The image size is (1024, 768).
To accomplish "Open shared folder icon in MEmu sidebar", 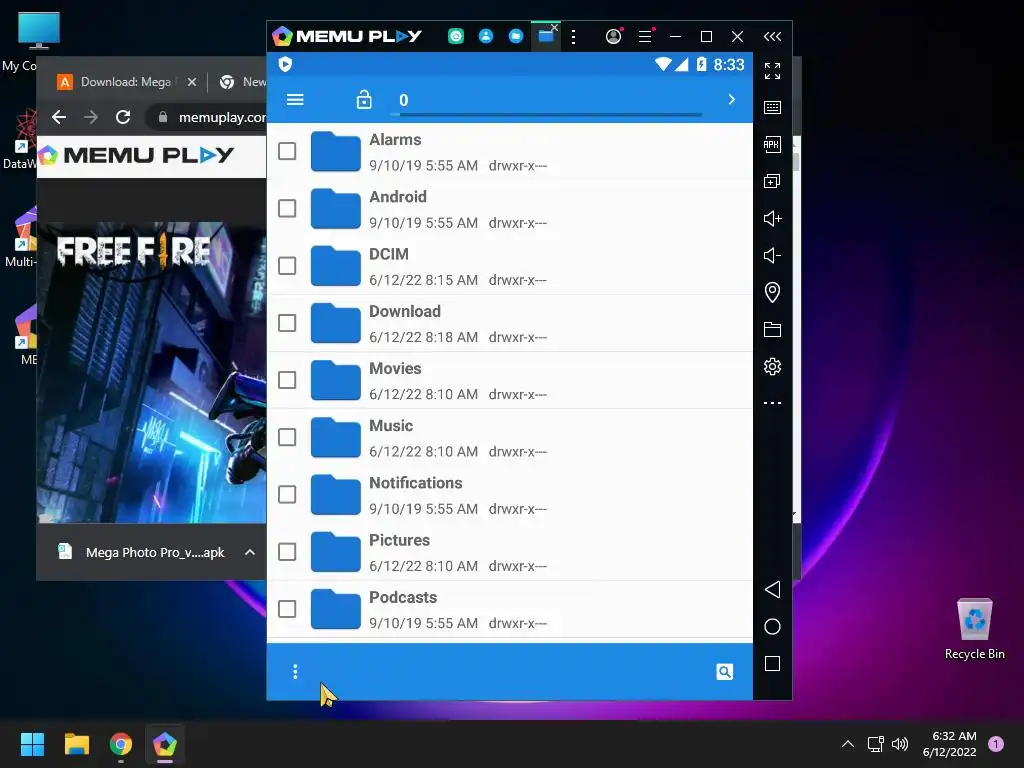I will [x=772, y=329].
